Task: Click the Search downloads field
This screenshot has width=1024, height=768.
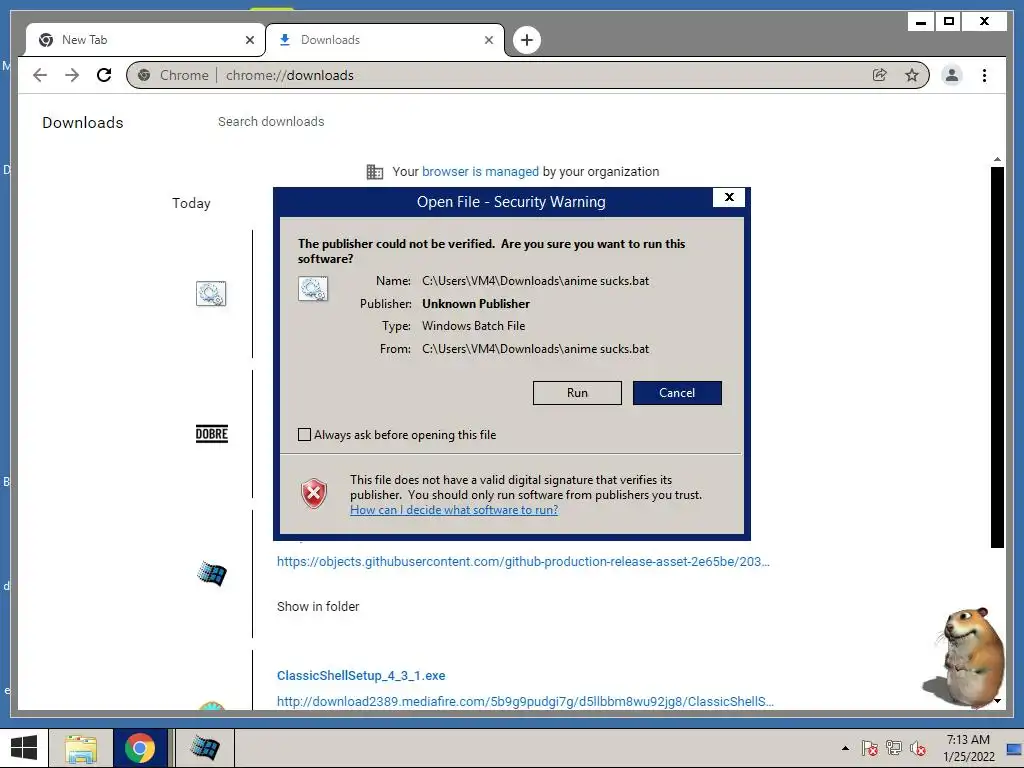Action: (x=271, y=121)
